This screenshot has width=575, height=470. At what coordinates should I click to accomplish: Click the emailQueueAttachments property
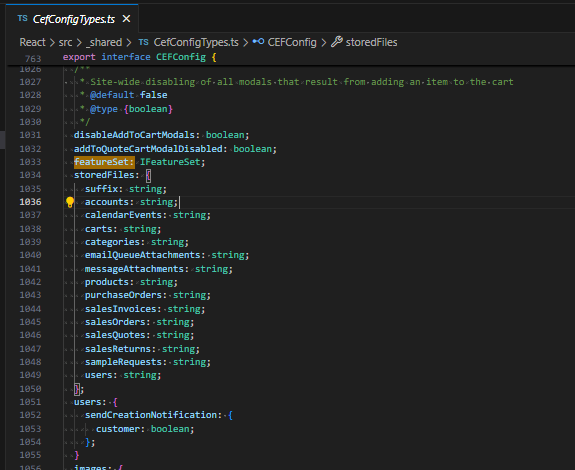click(x=142, y=255)
